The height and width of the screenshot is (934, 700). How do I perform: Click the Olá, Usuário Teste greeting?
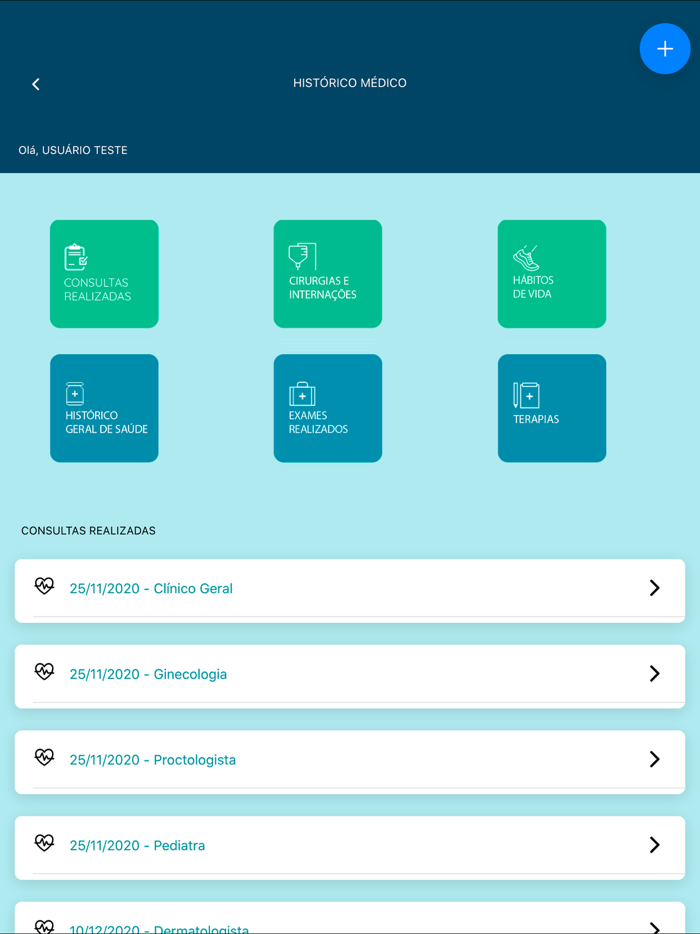[73, 151]
